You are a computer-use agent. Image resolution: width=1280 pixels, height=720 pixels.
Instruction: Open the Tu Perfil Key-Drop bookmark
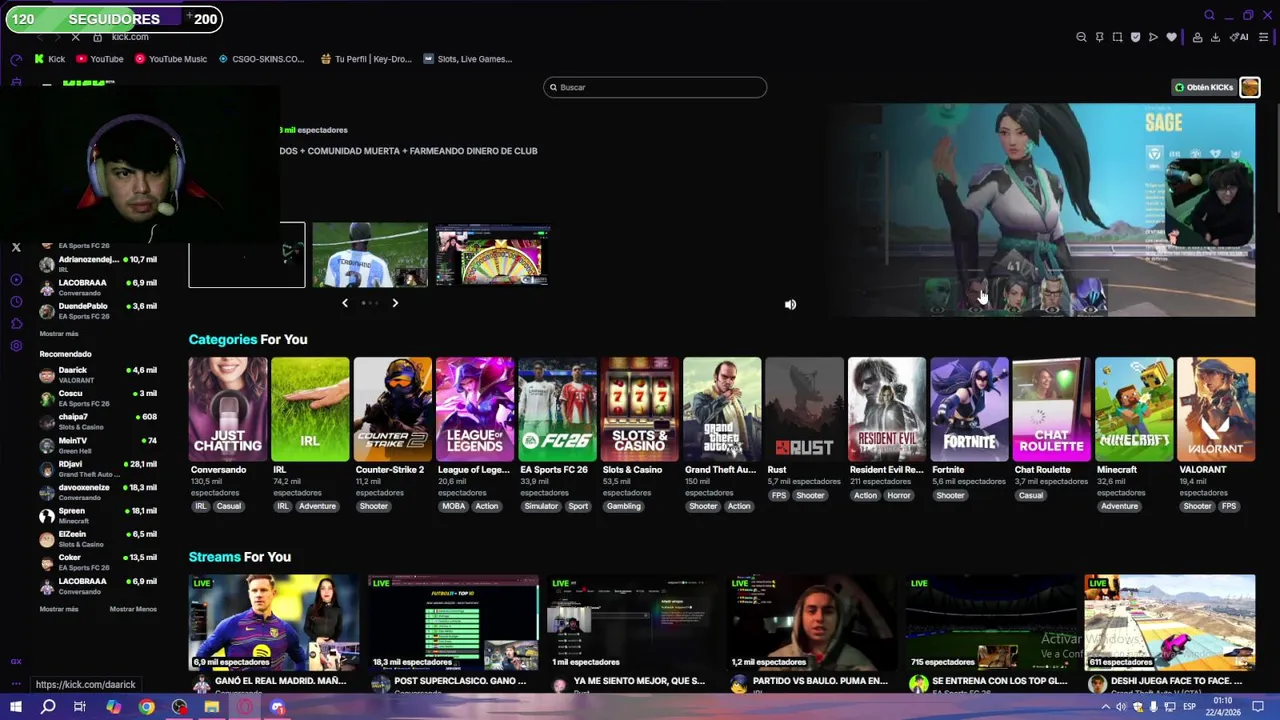pyautogui.click(x=366, y=59)
